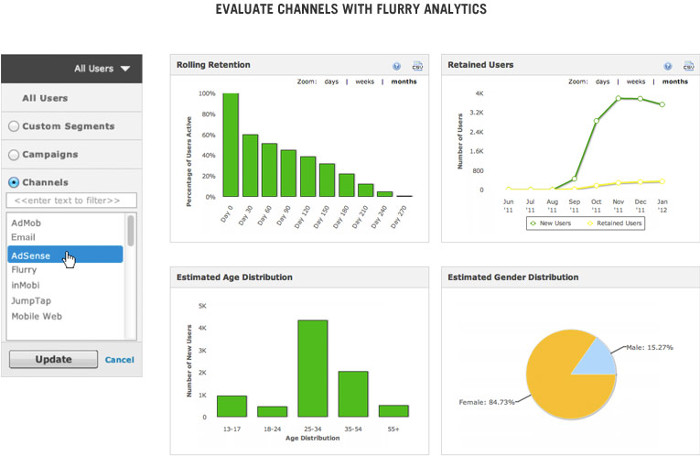The height and width of the screenshot is (456, 700).
Task: Download Retained Users CSV file
Action: point(688,66)
